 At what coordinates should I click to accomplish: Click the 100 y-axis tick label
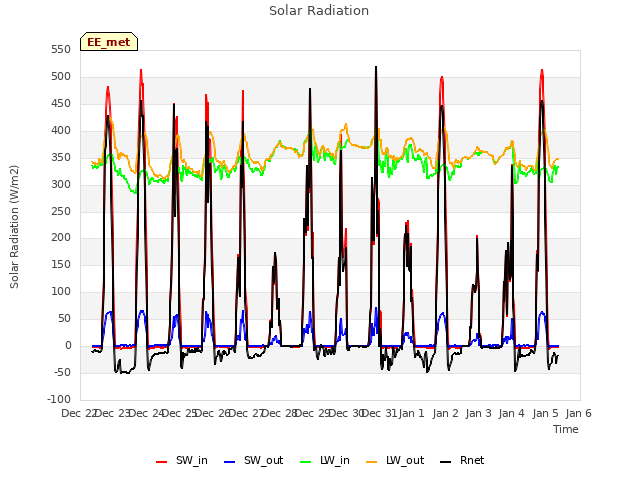pyautogui.click(x=61, y=291)
